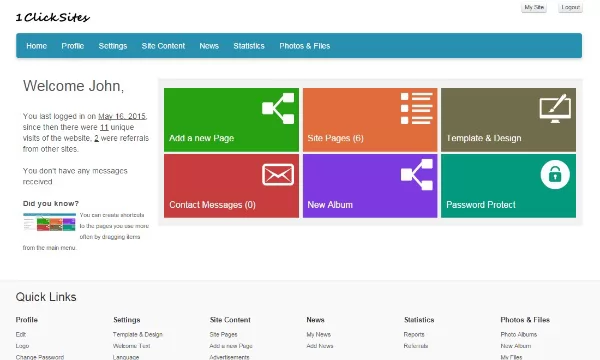Open the Site Content menu
600x360 pixels.
pos(163,46)
